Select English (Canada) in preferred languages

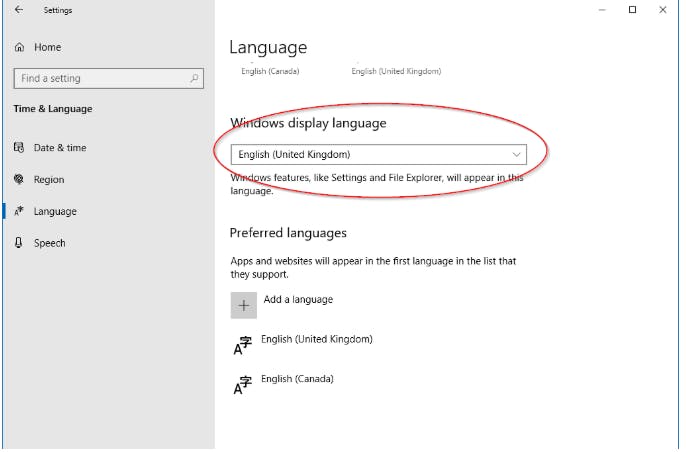(x=297, y=379)
